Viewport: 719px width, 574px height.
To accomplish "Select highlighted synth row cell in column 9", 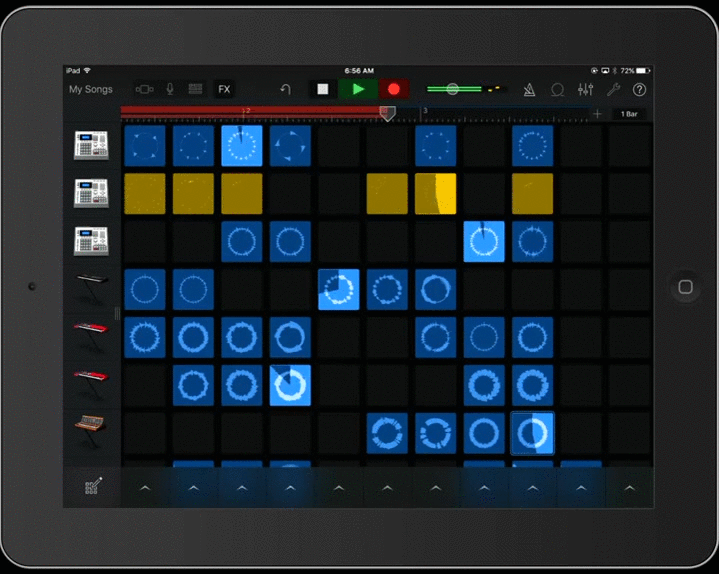I will (532, 433).
